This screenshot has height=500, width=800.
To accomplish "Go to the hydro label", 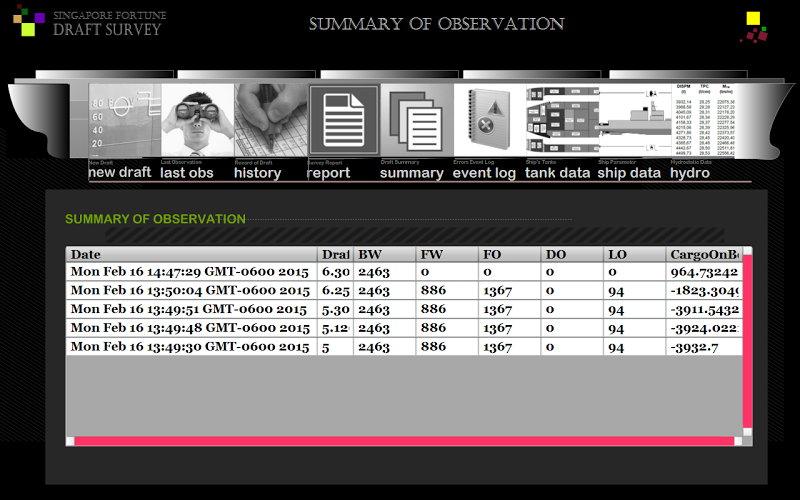I will 690,173.
